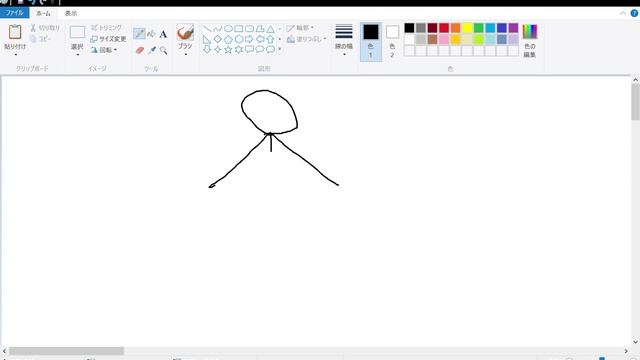Activate Color 2 (色2) selector
The height and width of the screenshot is (360, 640).
[x=392, y=42]
